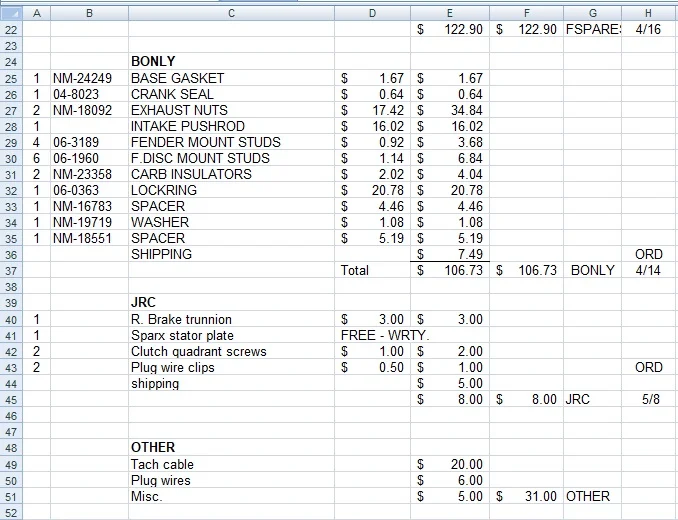Select the column H header
678x520 pixels.
click(648, 12)
